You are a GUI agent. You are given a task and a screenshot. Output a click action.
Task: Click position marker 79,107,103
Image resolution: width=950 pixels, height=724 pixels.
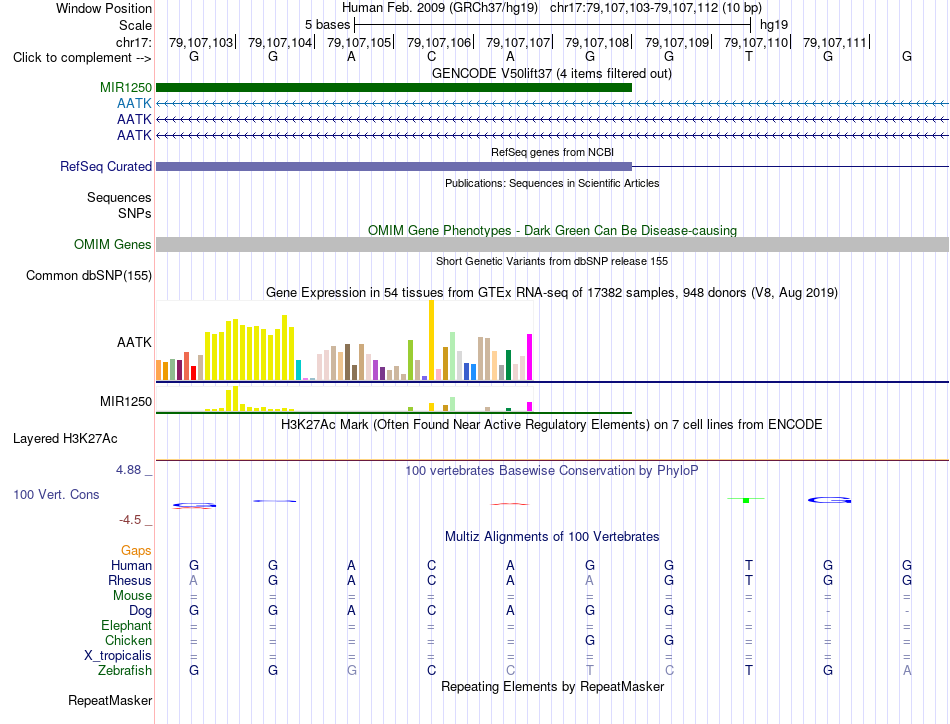[x=202, y=42]
